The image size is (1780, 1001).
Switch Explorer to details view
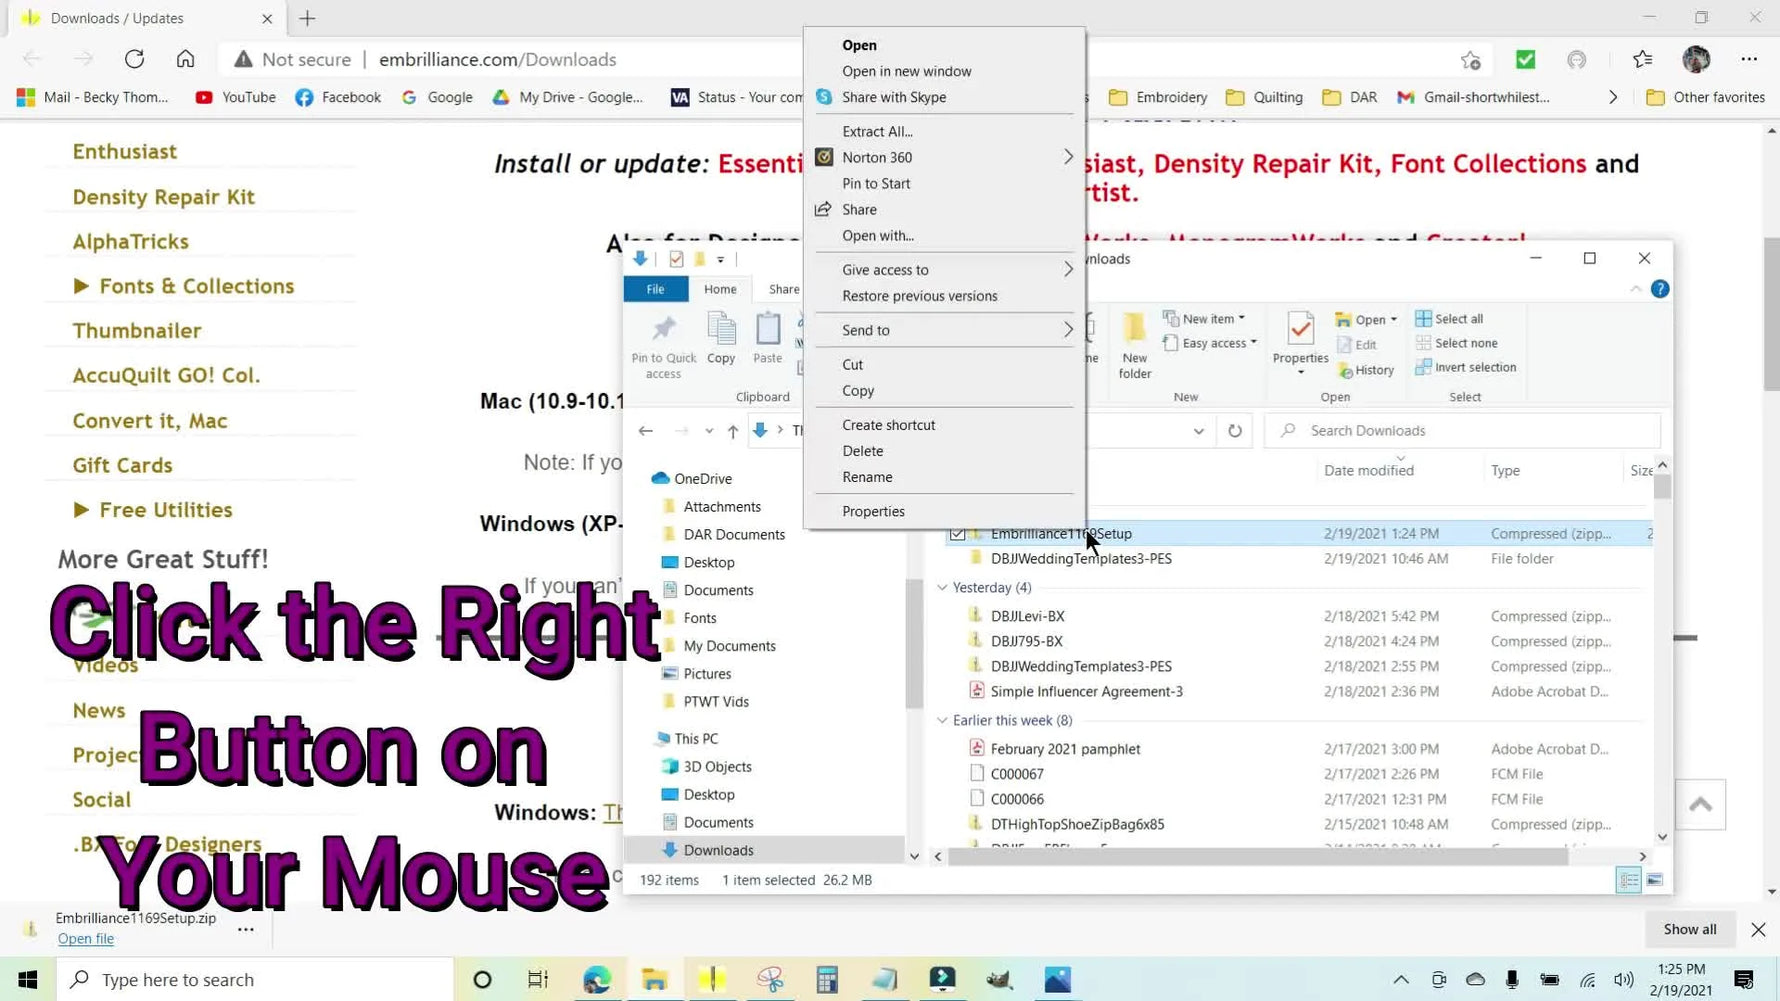[1629, 880]
